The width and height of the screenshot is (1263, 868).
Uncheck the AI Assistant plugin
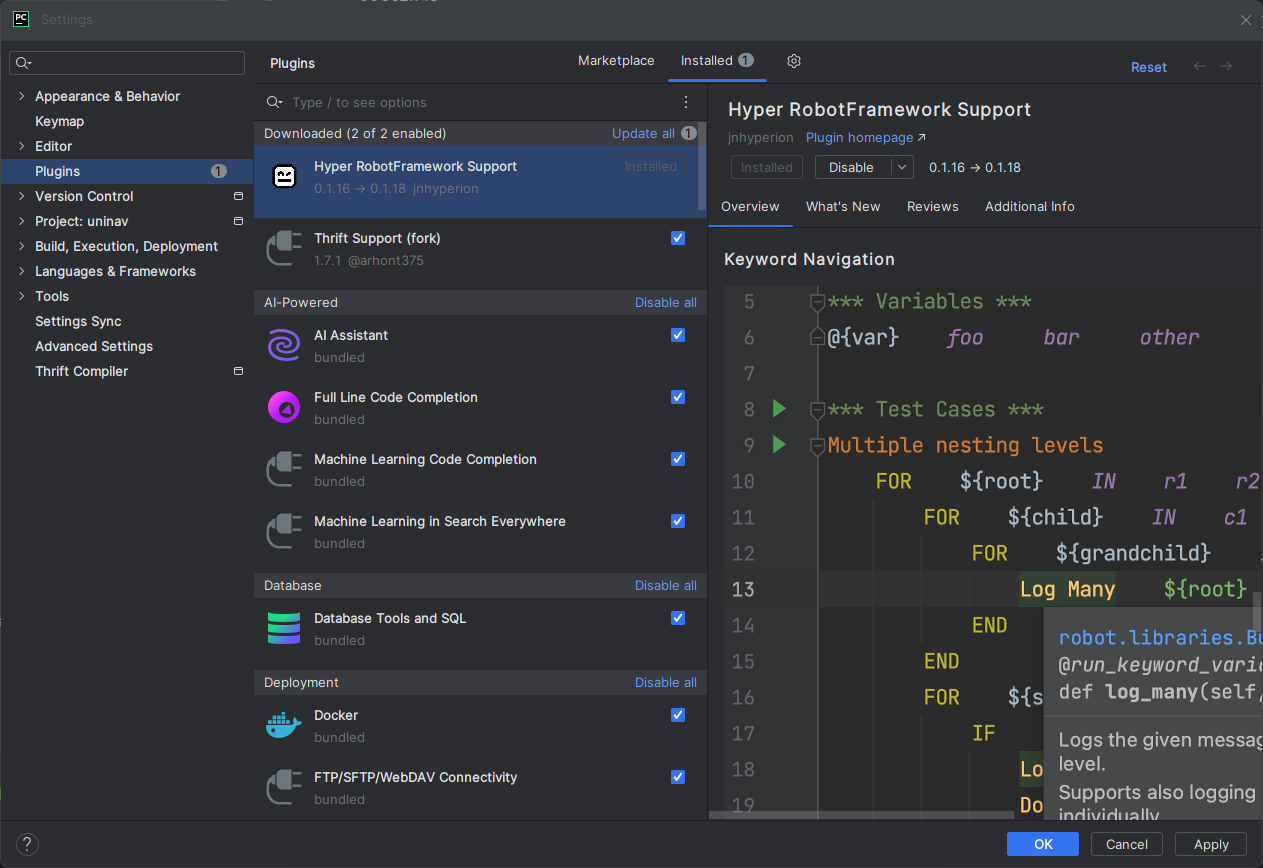pos(678,335)
